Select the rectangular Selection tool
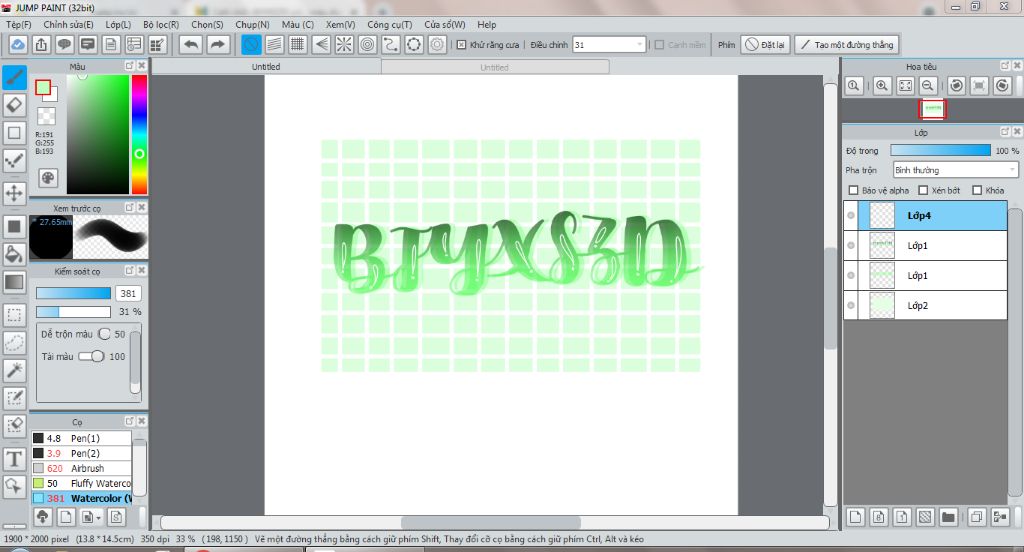 (14, 315)
